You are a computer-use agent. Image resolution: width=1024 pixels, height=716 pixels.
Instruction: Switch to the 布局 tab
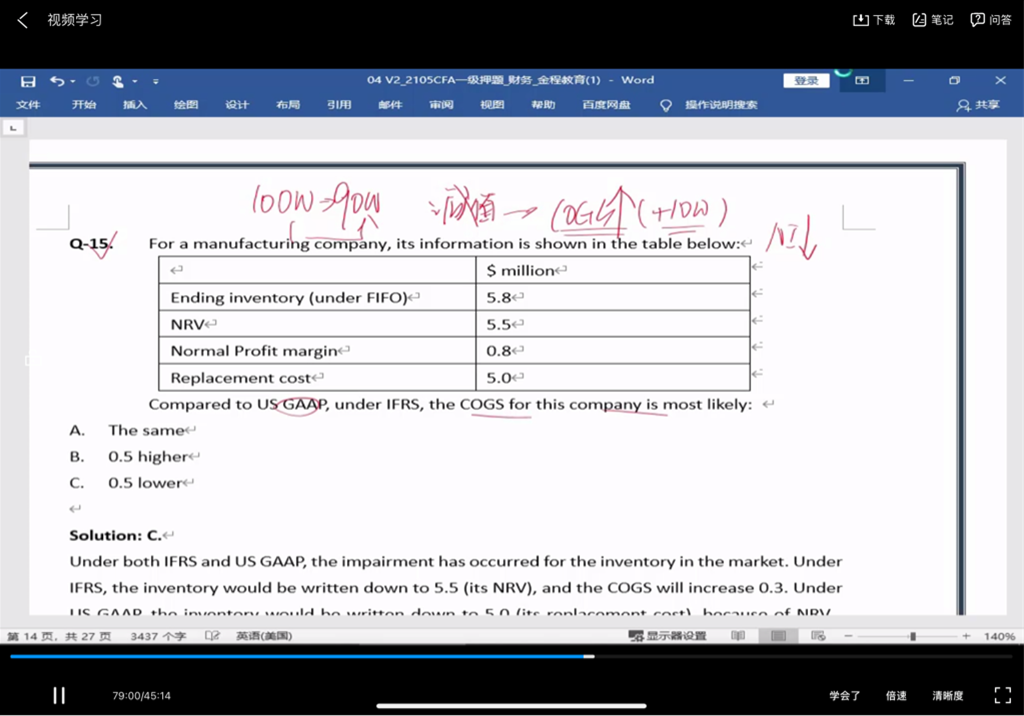pyautogui.click(x=288, y=105)
